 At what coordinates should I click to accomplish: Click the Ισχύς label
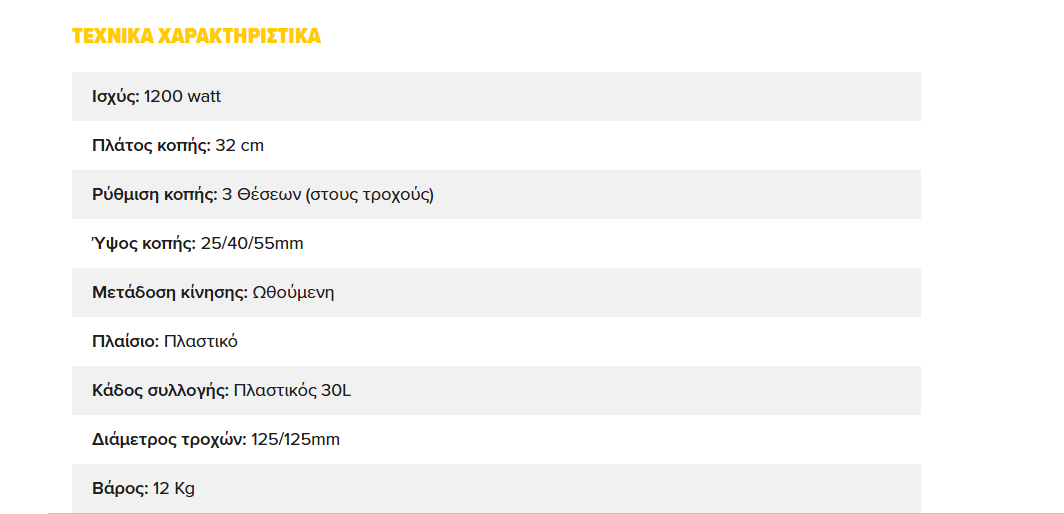115,97
